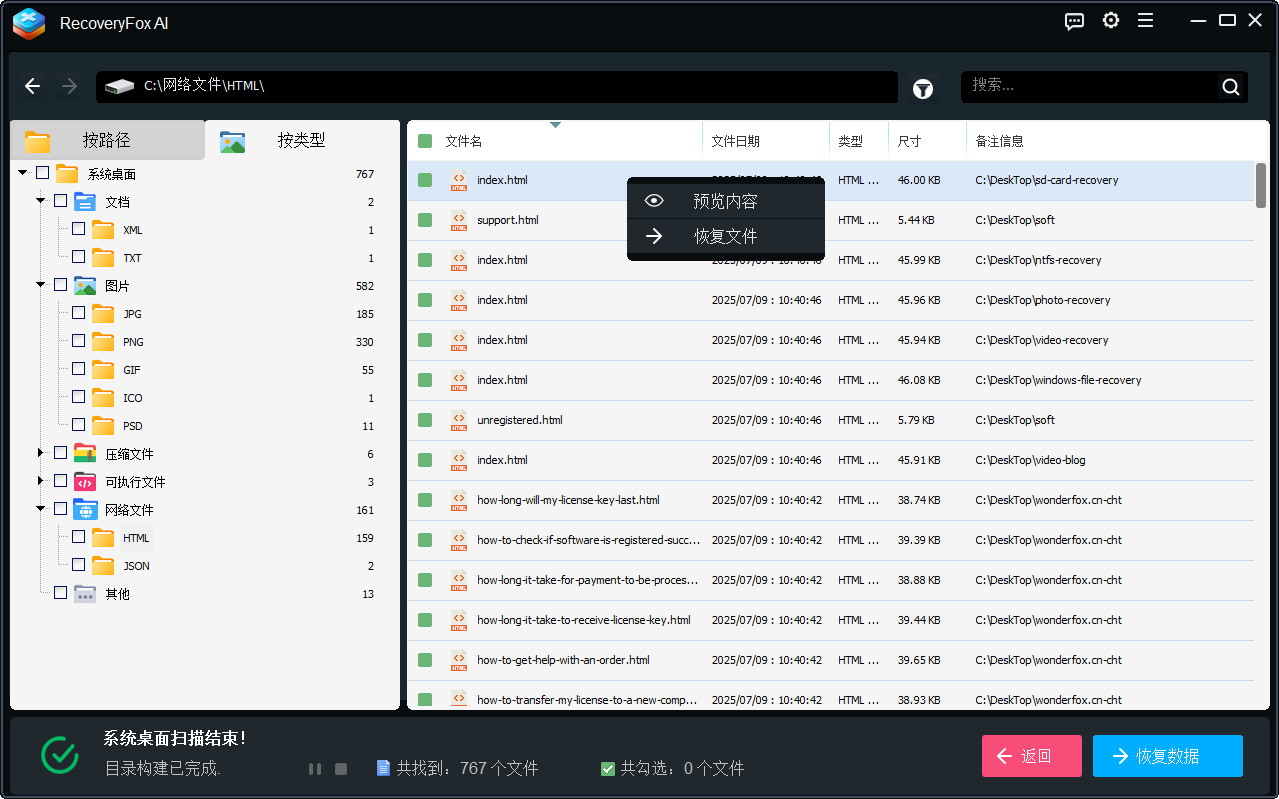Collapse the 图片 tree node
Viewport: 1279px width, 799px height.
click(41, 285)
